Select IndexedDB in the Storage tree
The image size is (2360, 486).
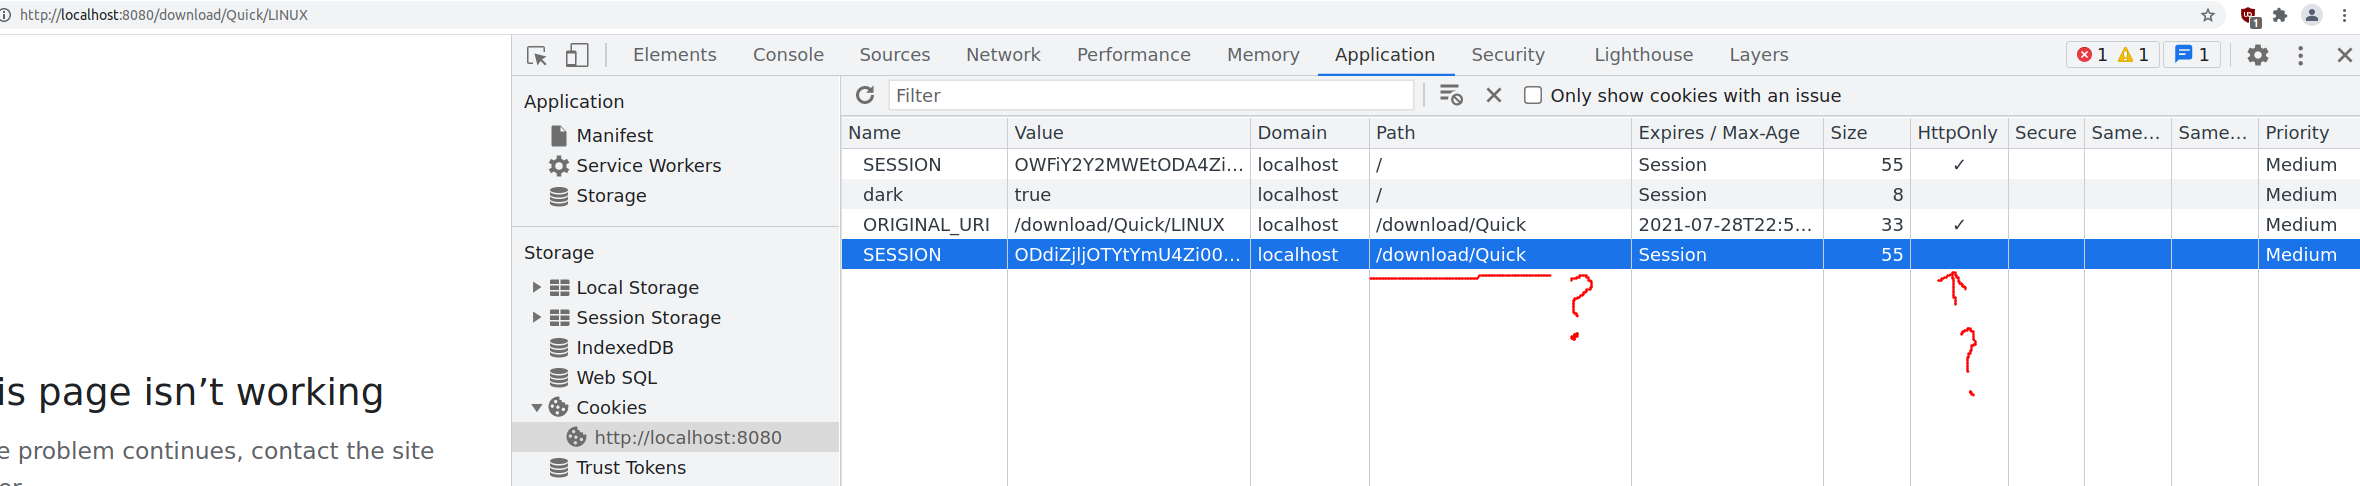(x=624, y=347)
